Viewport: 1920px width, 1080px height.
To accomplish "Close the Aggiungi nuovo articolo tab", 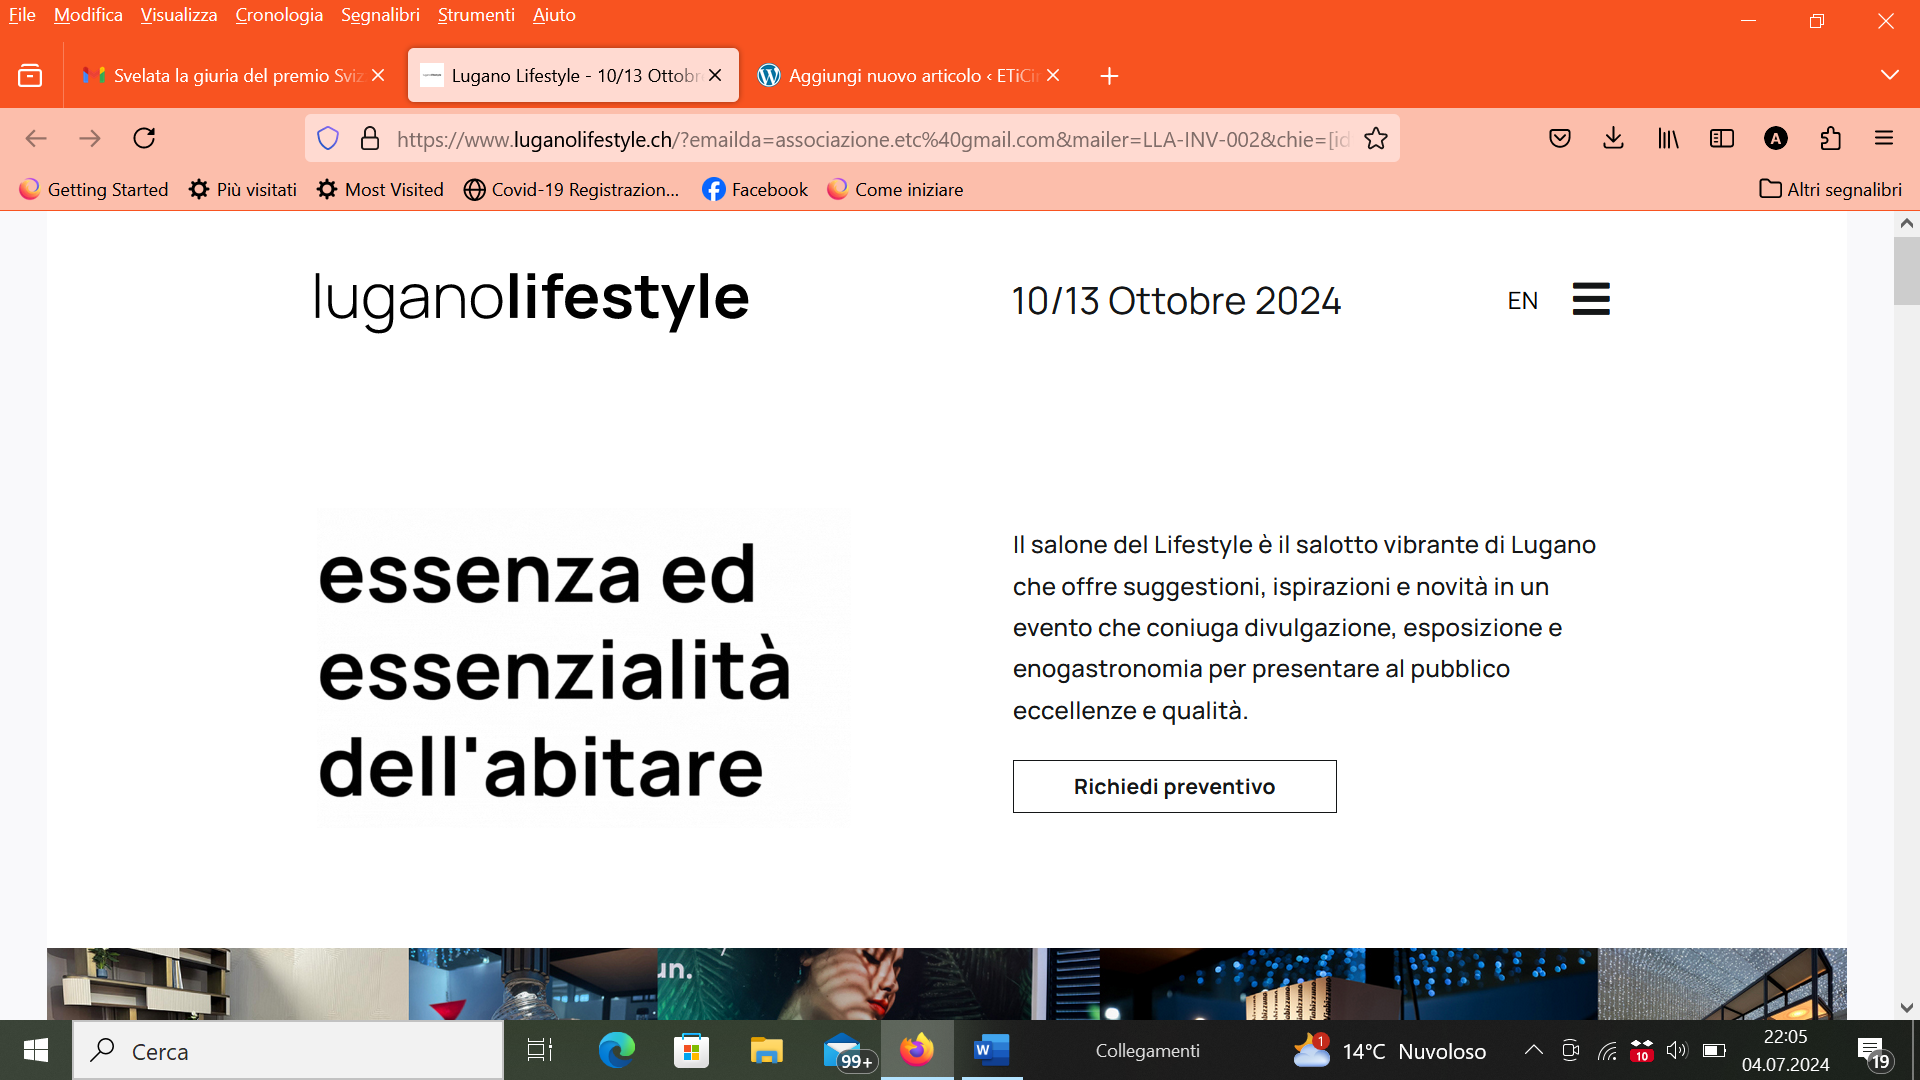I will 1053,75.
